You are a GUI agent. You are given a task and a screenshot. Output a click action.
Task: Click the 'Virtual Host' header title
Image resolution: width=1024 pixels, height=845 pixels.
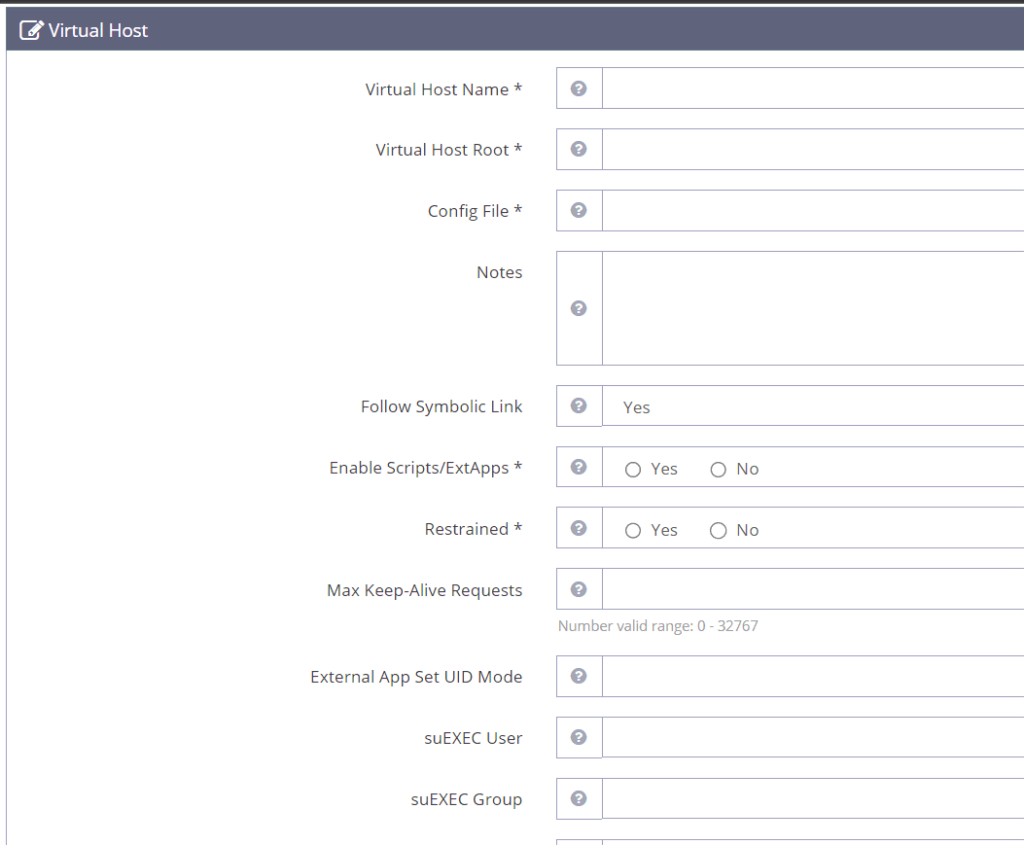(x=98, y=31)
